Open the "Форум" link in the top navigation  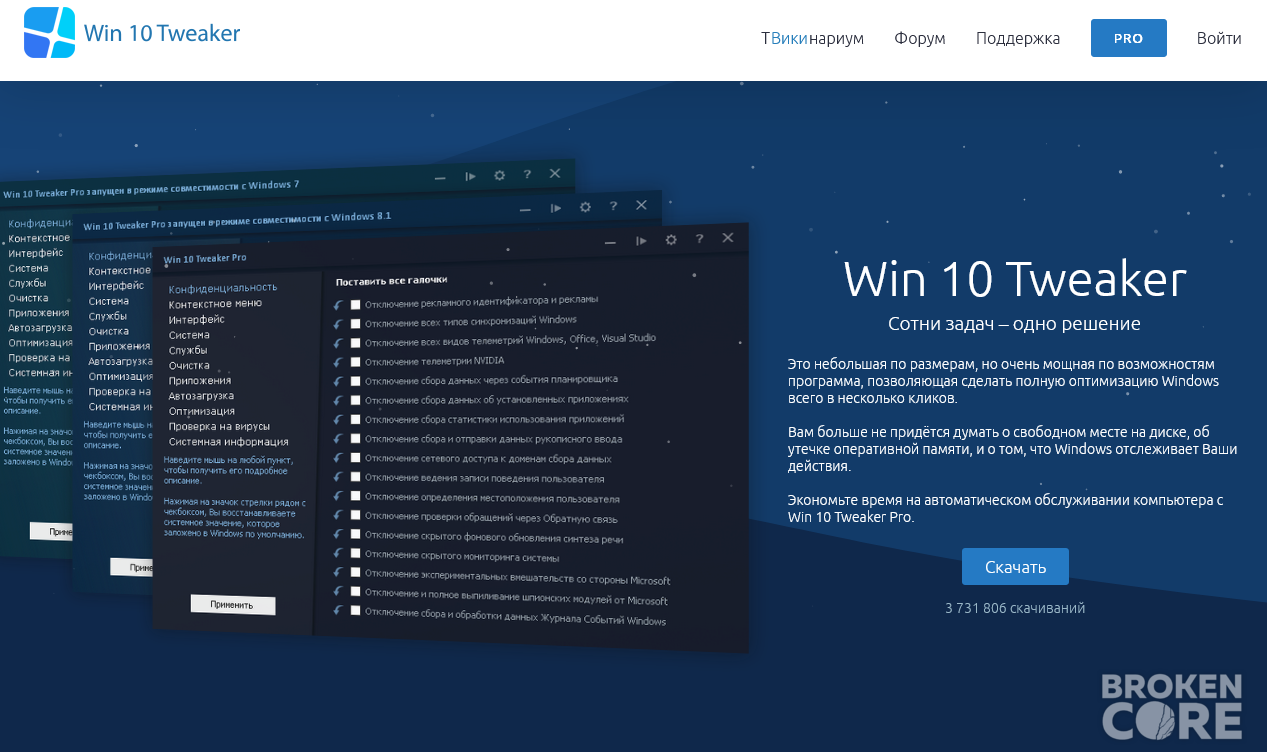click(920, 38)
